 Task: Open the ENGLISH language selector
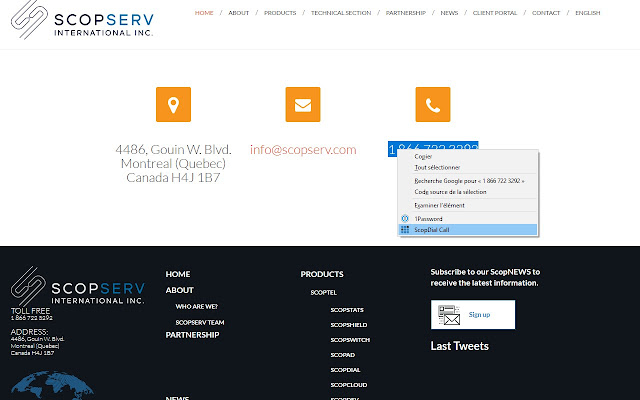588,13
